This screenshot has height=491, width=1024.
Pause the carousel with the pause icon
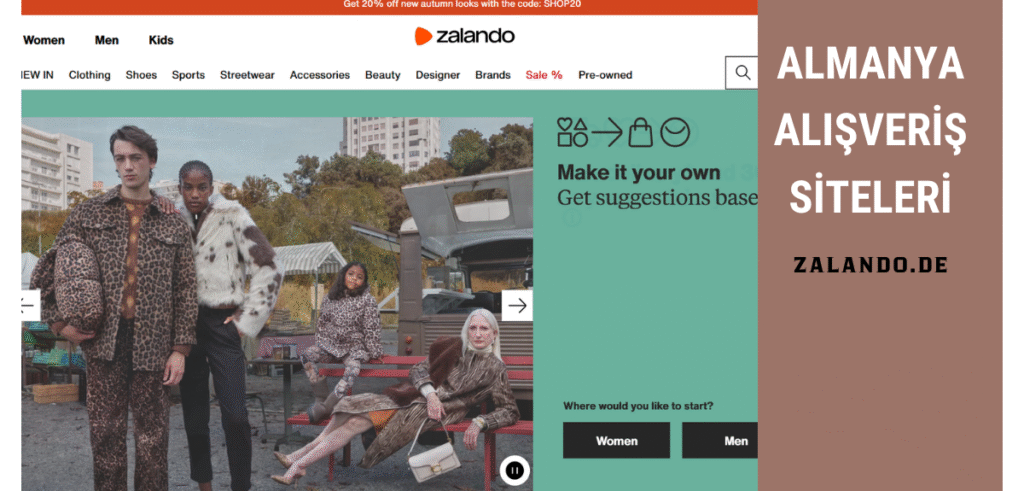pyautogui.click(x=515, y=470)
